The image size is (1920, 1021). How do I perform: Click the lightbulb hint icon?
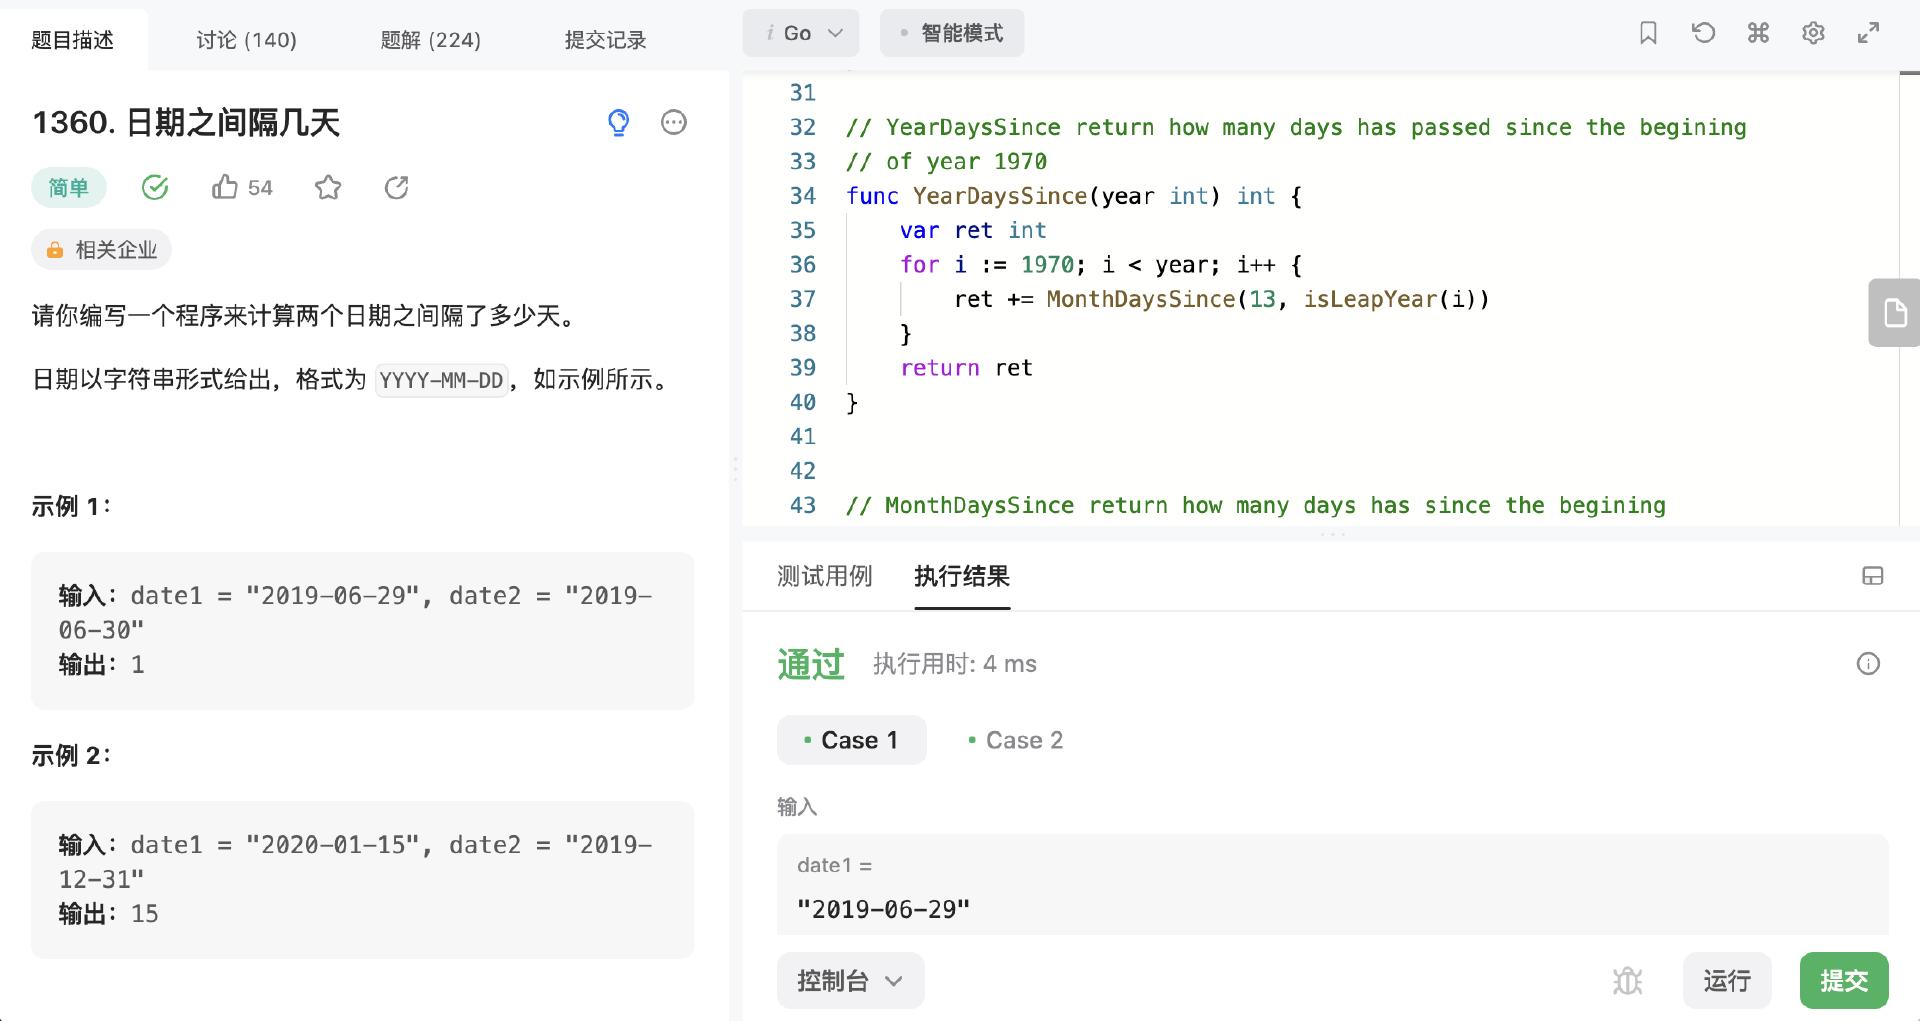(x=619, y=122)
